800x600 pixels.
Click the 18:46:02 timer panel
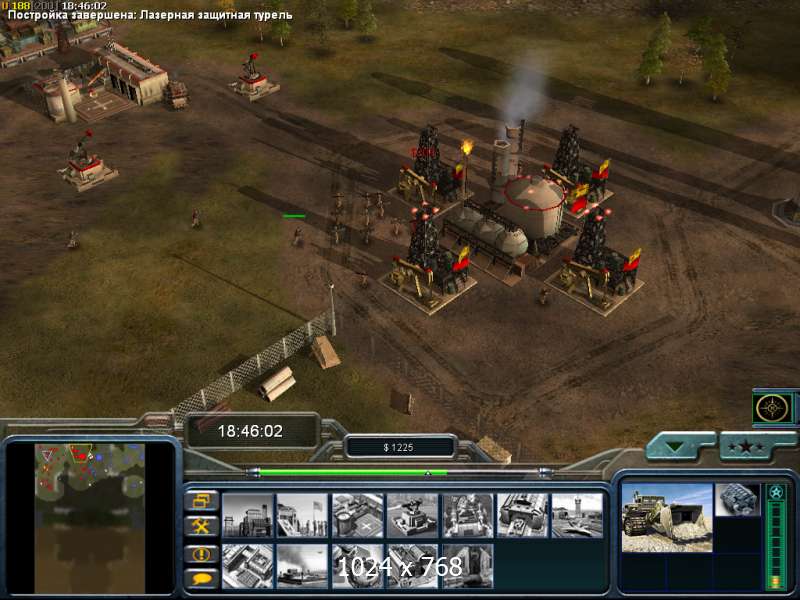[x=251, y=432]
